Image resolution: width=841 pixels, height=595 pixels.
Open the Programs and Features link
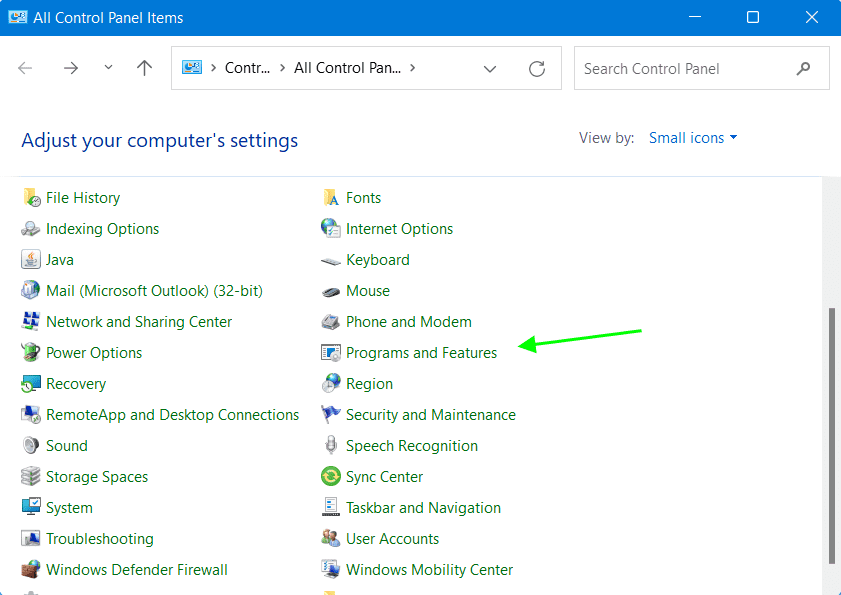click(x=422, y=352)
